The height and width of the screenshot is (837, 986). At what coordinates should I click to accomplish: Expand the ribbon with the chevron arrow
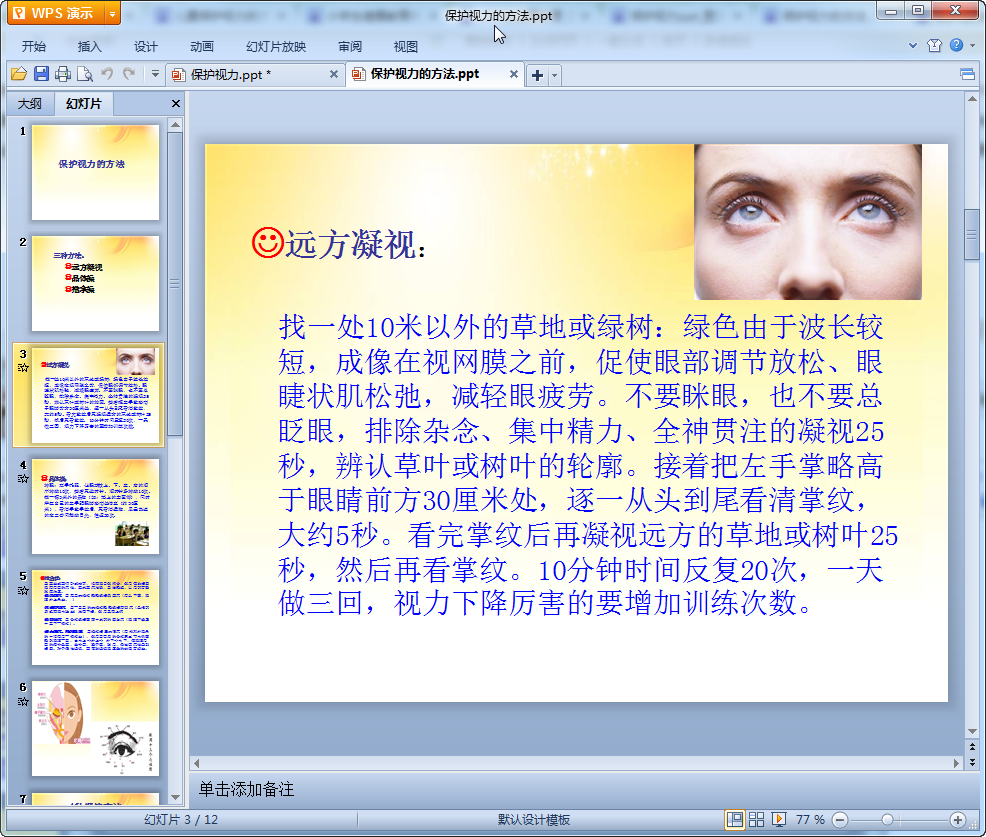coord(913,45)
